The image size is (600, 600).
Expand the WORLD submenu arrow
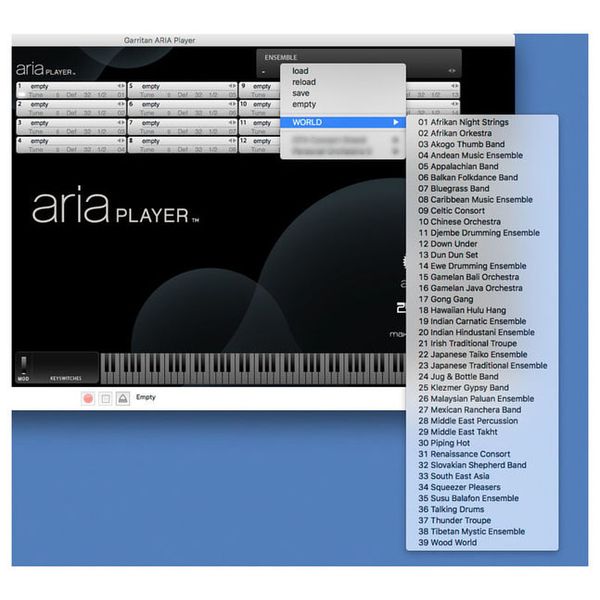pyautogui.click(x=396, y=122)
